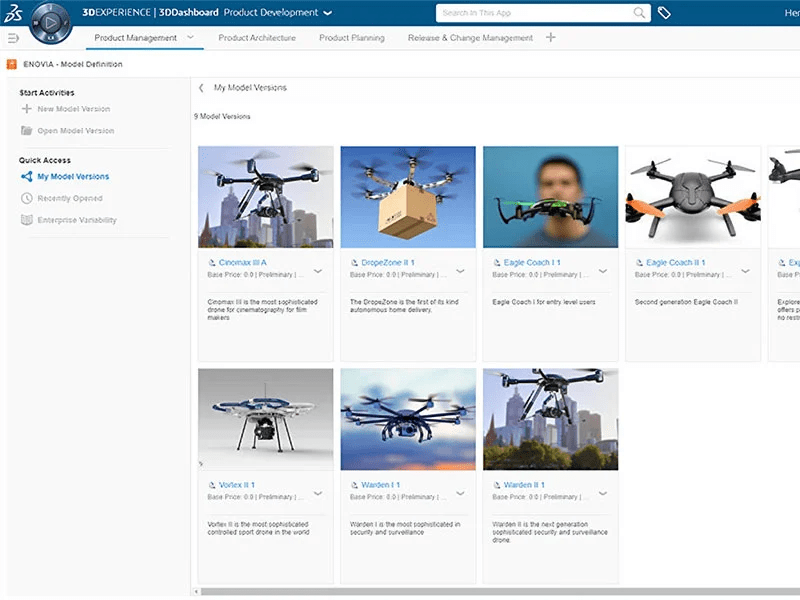Click the sidebar hamburger menu icon
Screen dimensions: 800x600
tap(14, 36)
